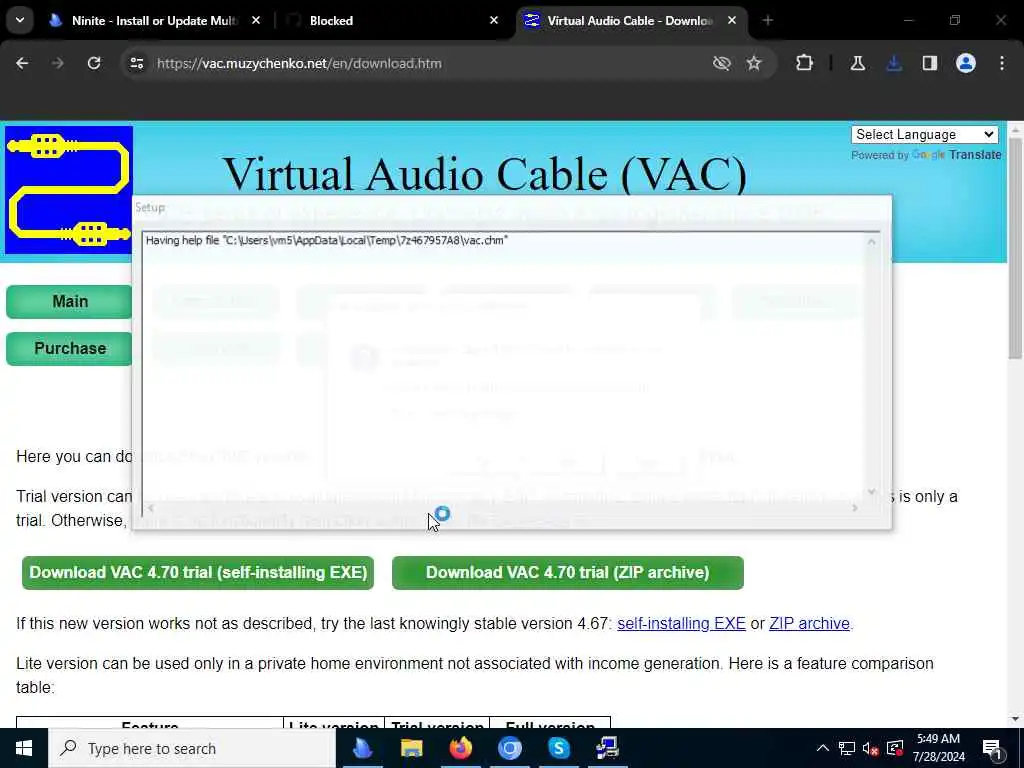1024x768 pixels.
Task: Open the Ninite app in taskbar
Action: pyautogui.click(x=362, y=748)
